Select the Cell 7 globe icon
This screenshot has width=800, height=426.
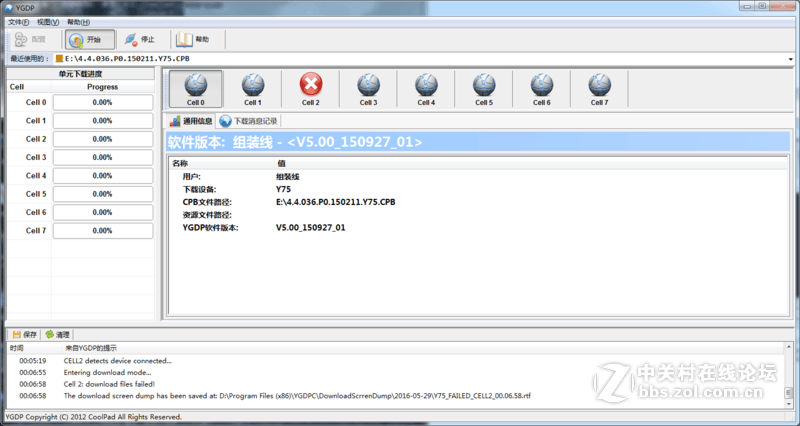tap(599, 89)
